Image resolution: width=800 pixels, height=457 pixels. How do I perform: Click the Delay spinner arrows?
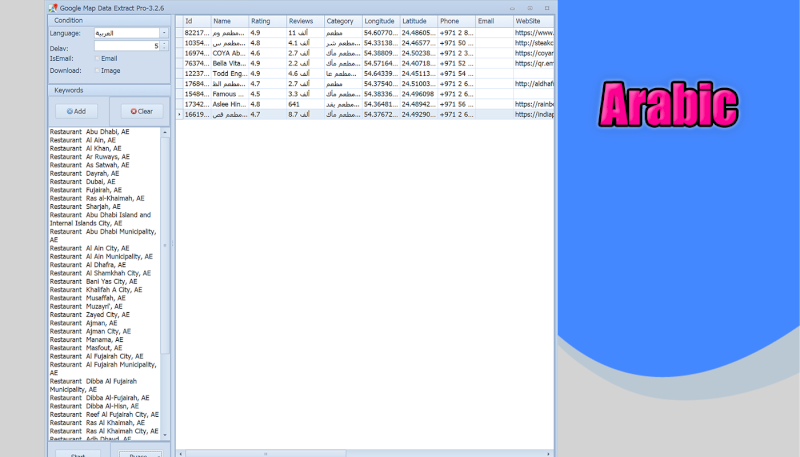click(x=166, y=46)
